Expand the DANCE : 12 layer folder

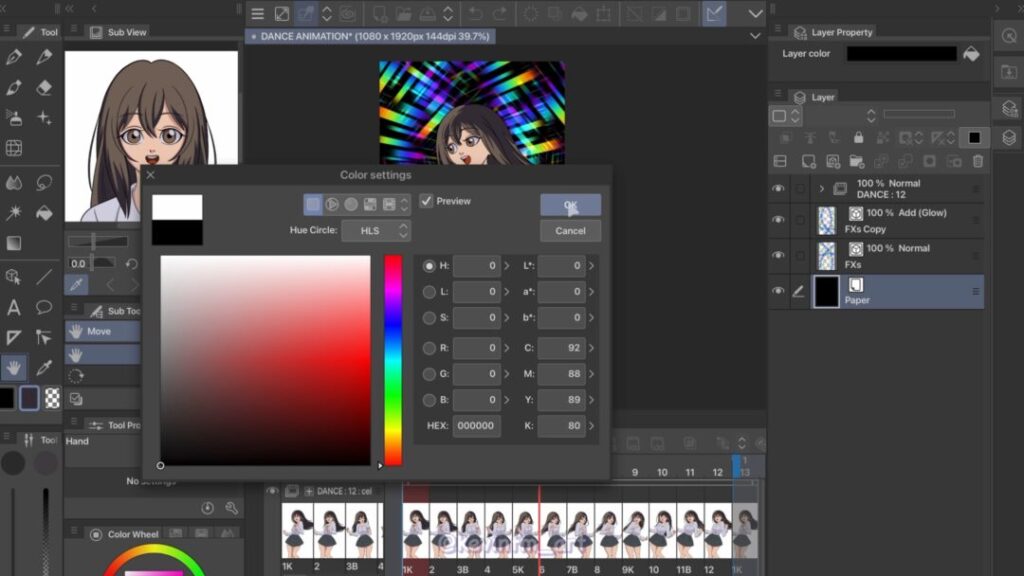(822, 189)
